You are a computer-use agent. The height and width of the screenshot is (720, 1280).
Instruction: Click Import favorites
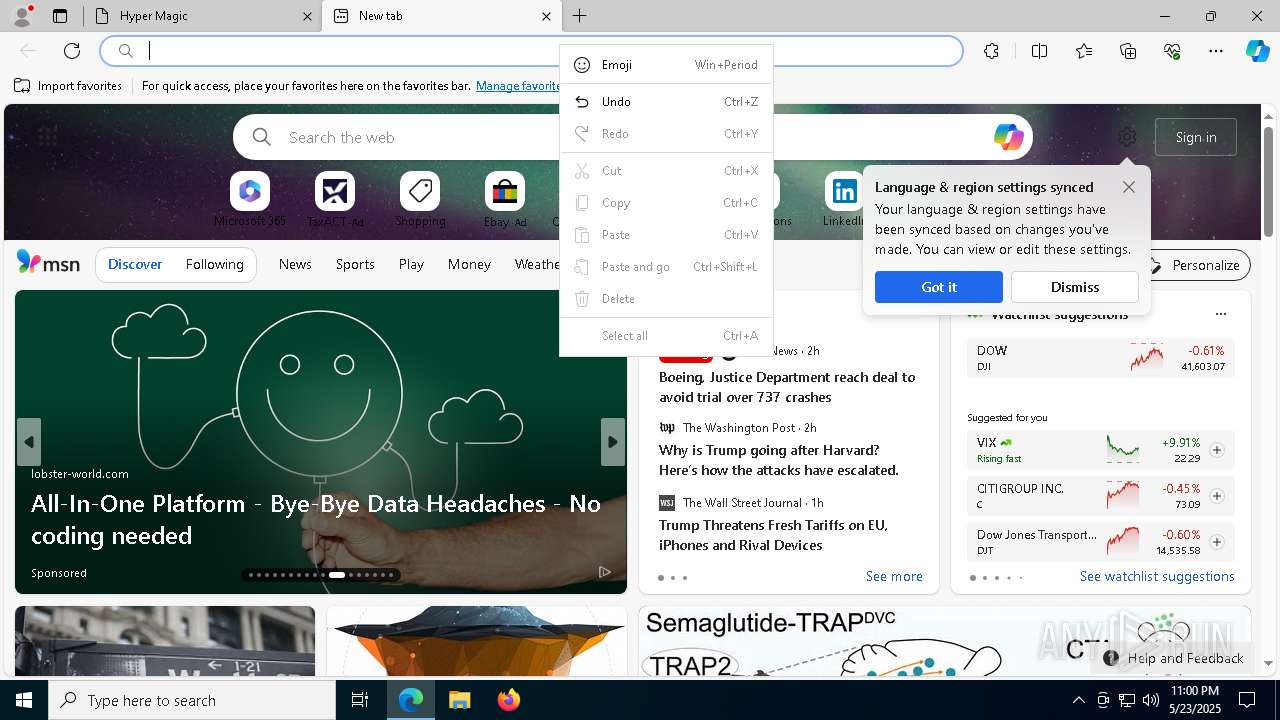(x=68, y=86)
